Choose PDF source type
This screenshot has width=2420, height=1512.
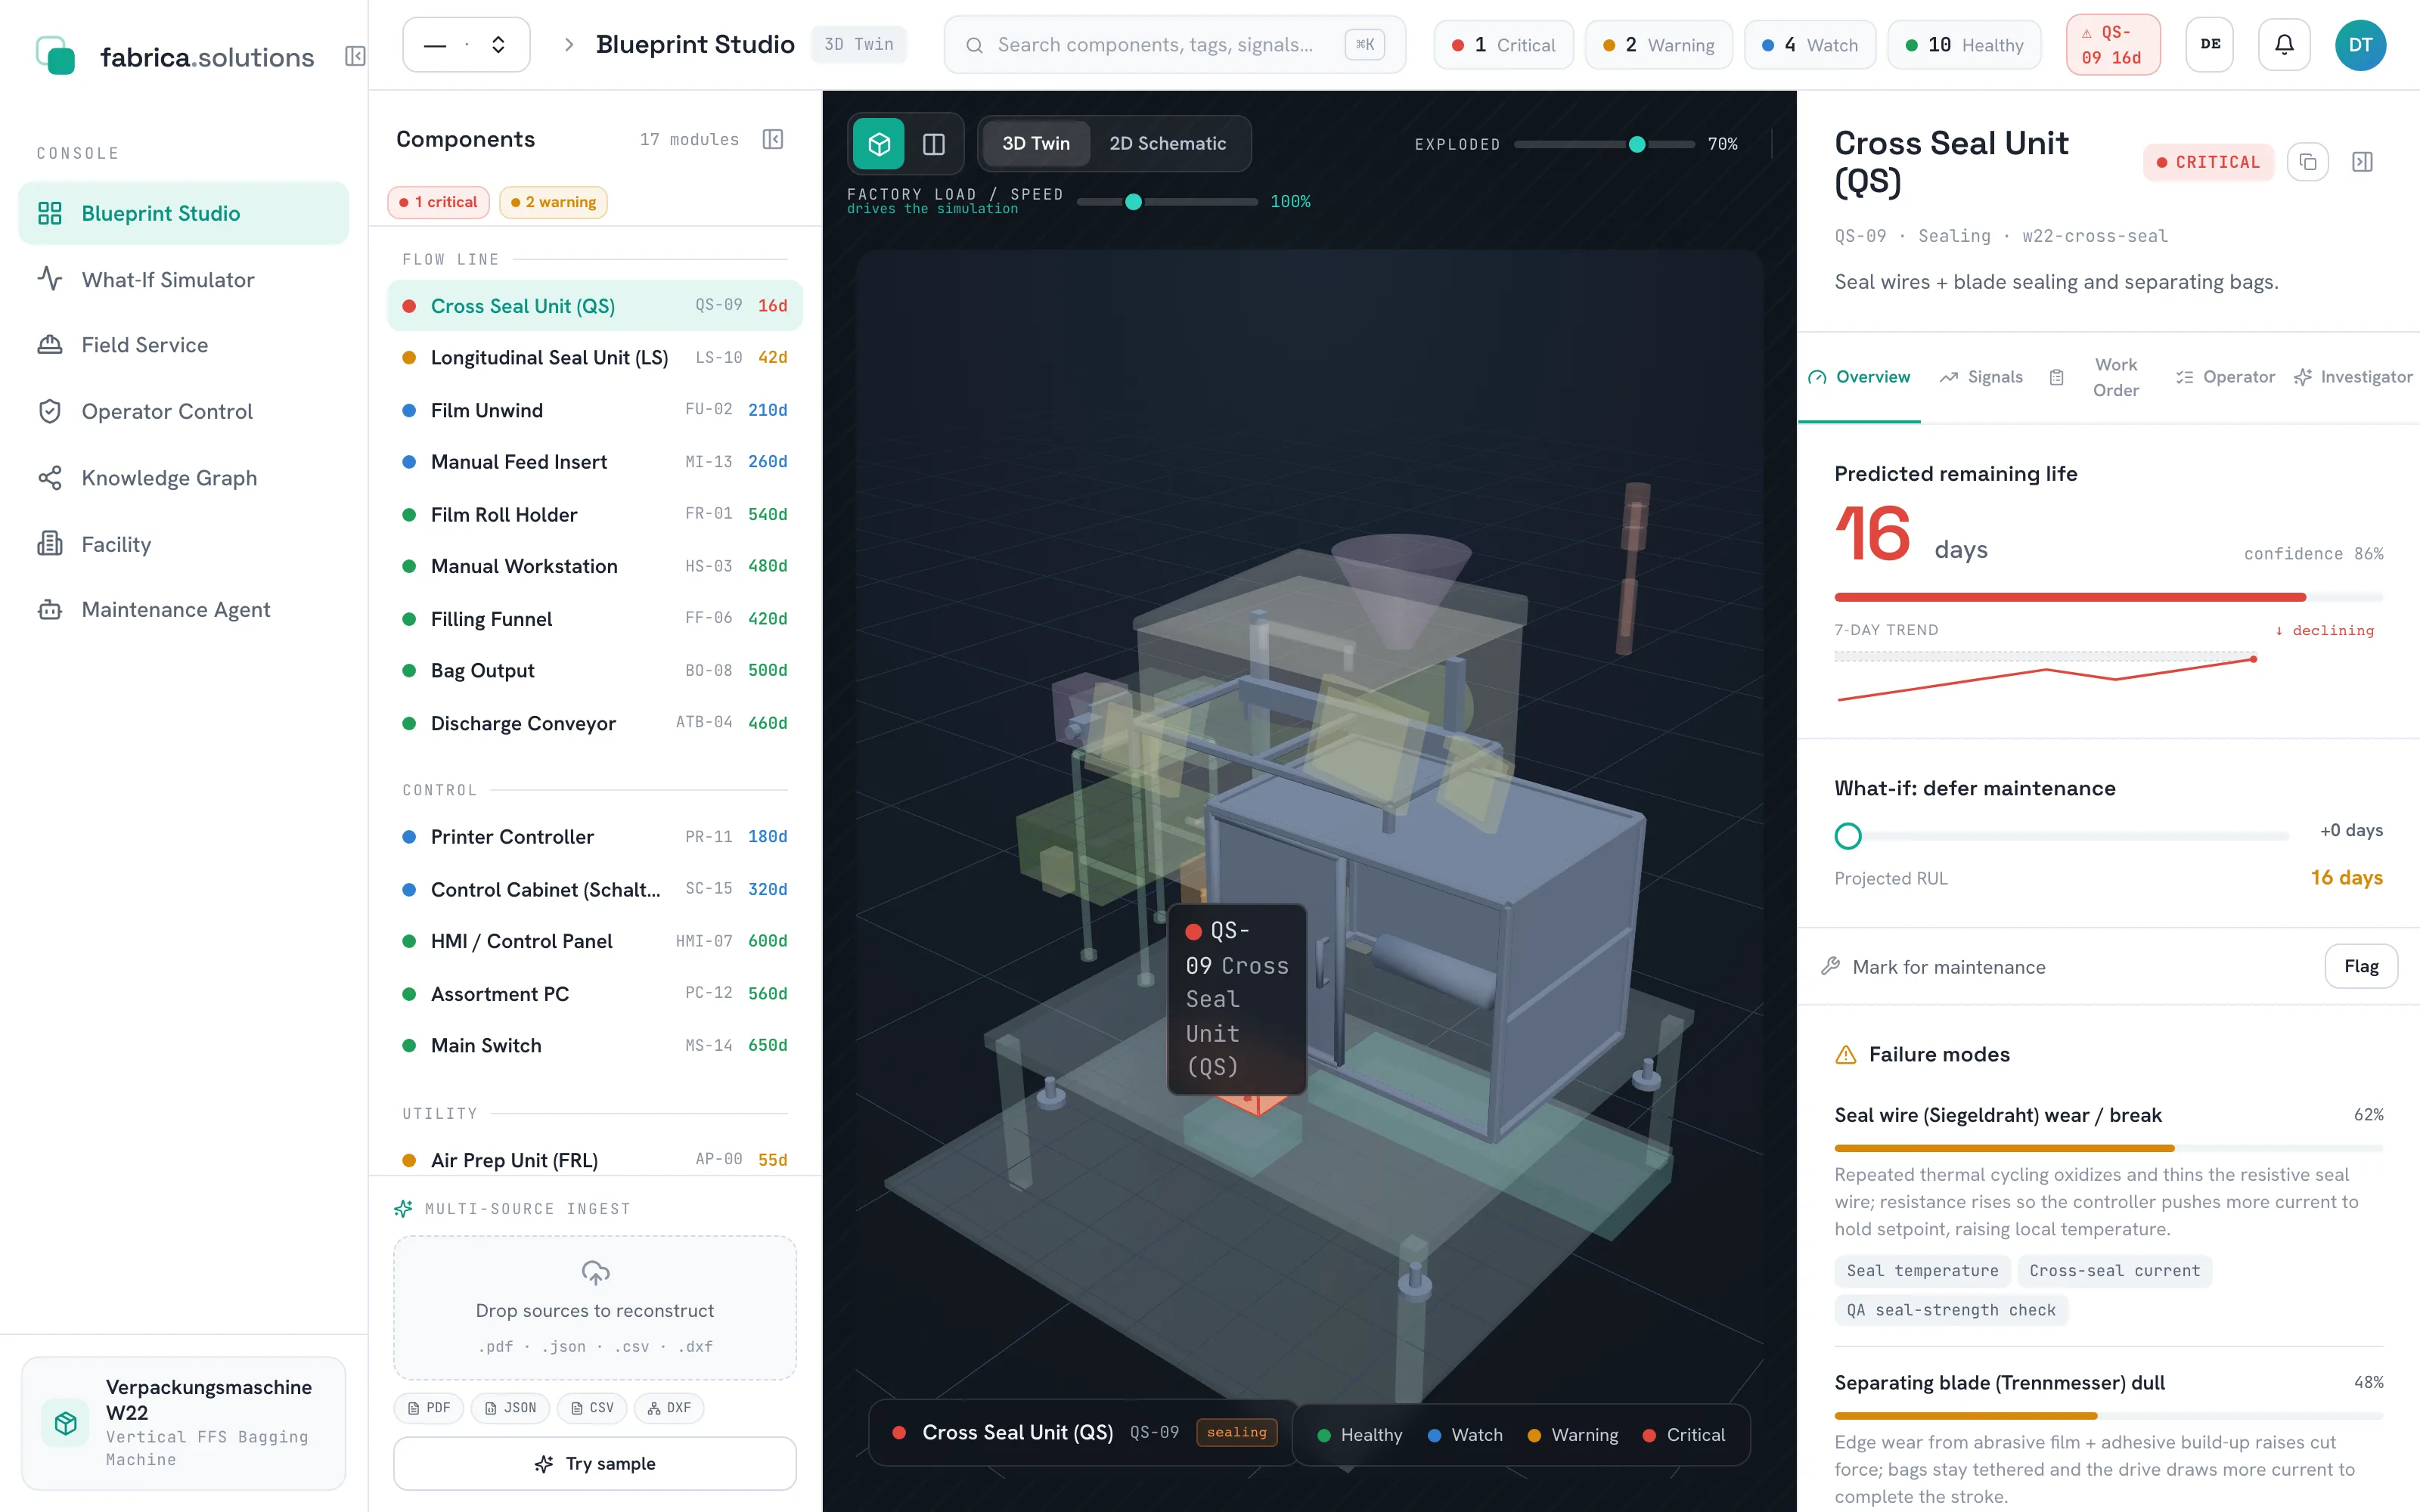(x=428, y=1408)
